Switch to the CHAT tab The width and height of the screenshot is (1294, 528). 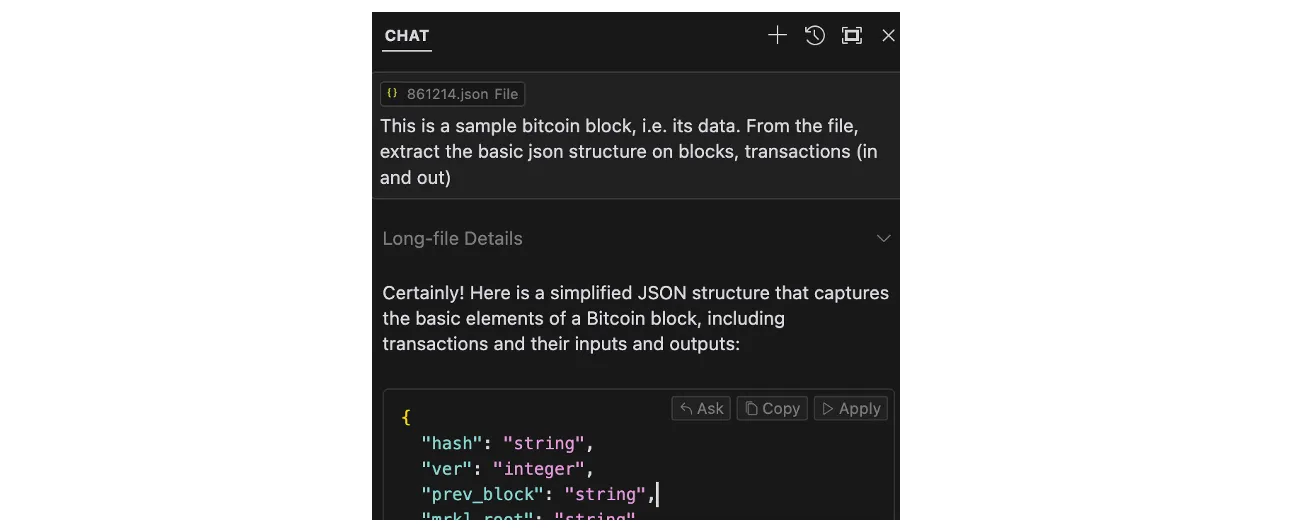[x=407, y=36]
